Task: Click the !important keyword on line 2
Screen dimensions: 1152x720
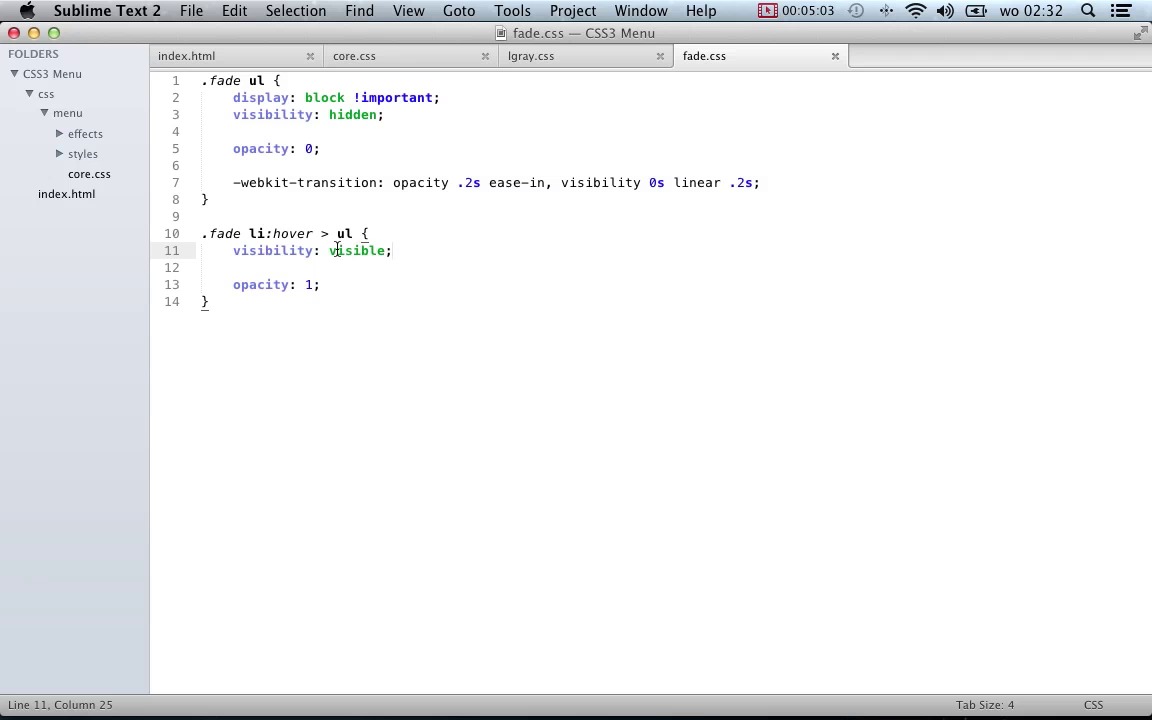Action: (x=393, y=98)
